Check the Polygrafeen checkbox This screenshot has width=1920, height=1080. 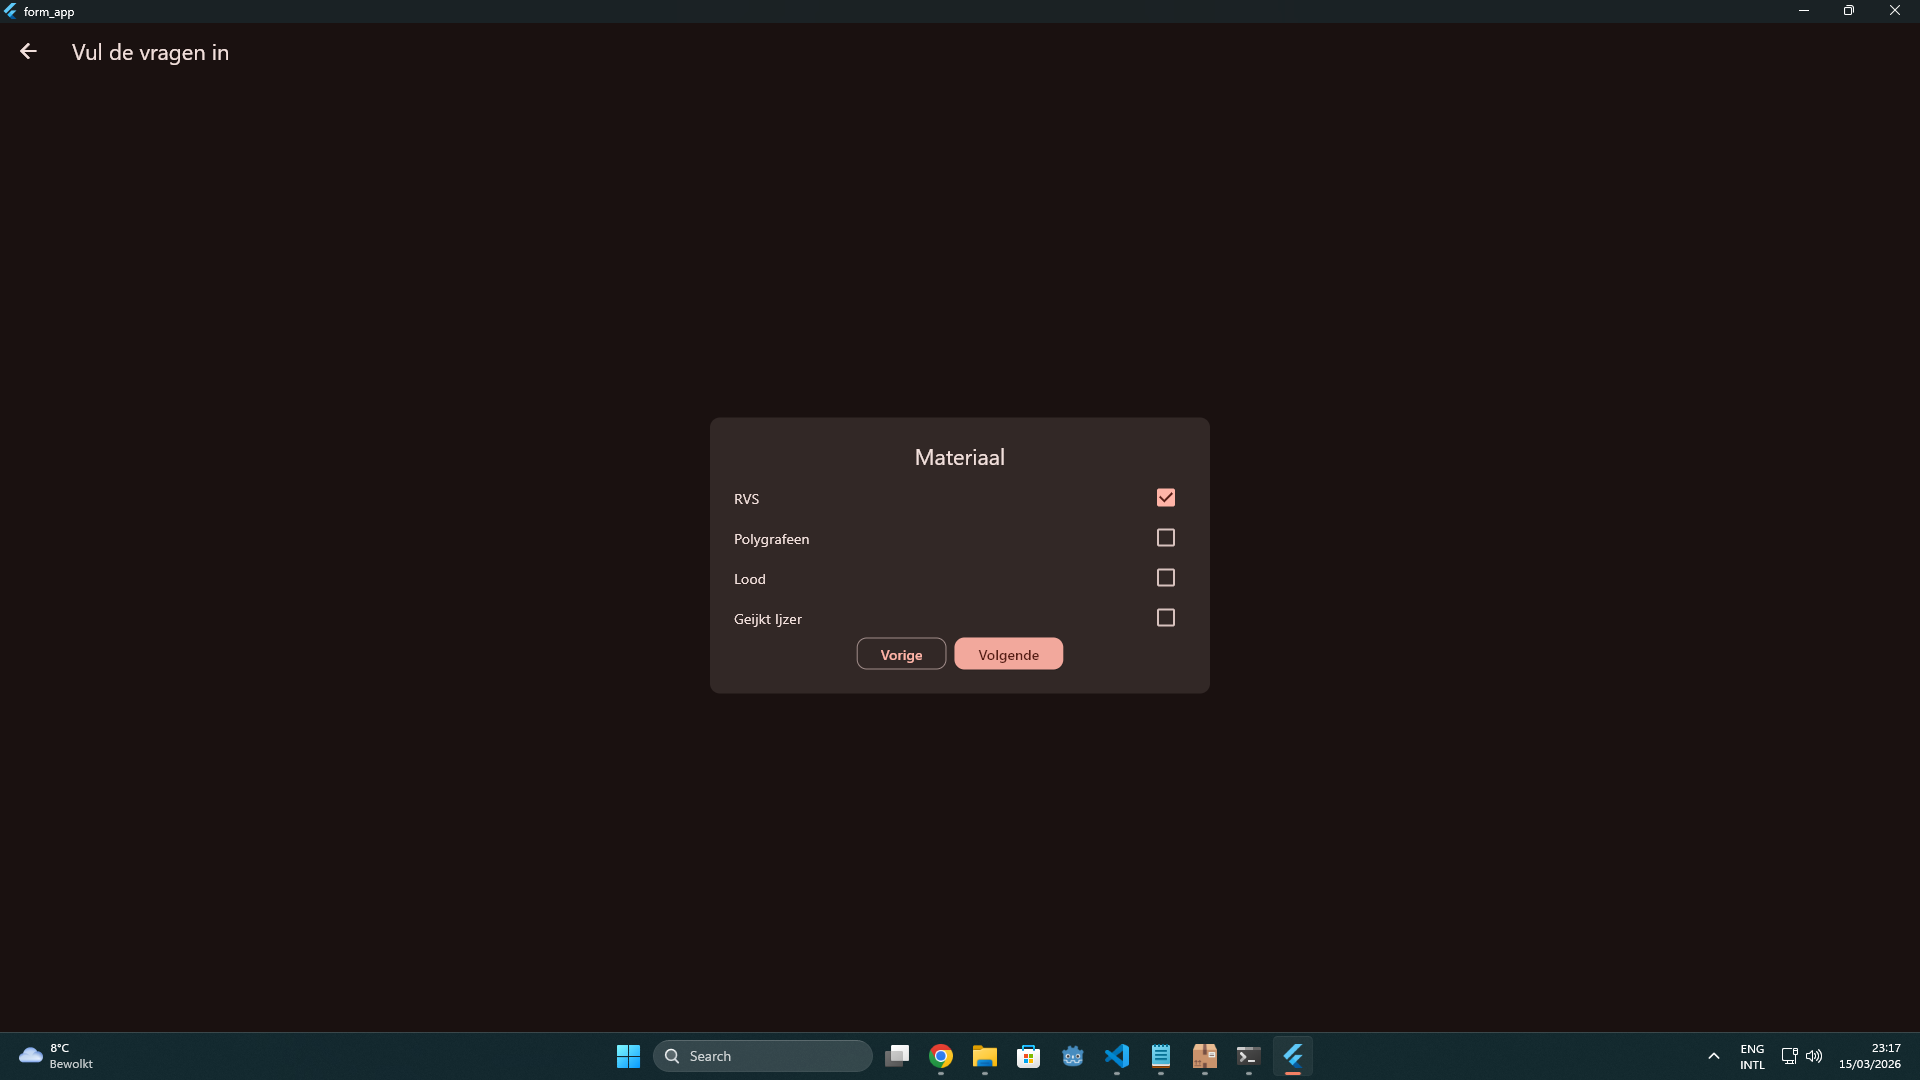[x=1165, y=538]
